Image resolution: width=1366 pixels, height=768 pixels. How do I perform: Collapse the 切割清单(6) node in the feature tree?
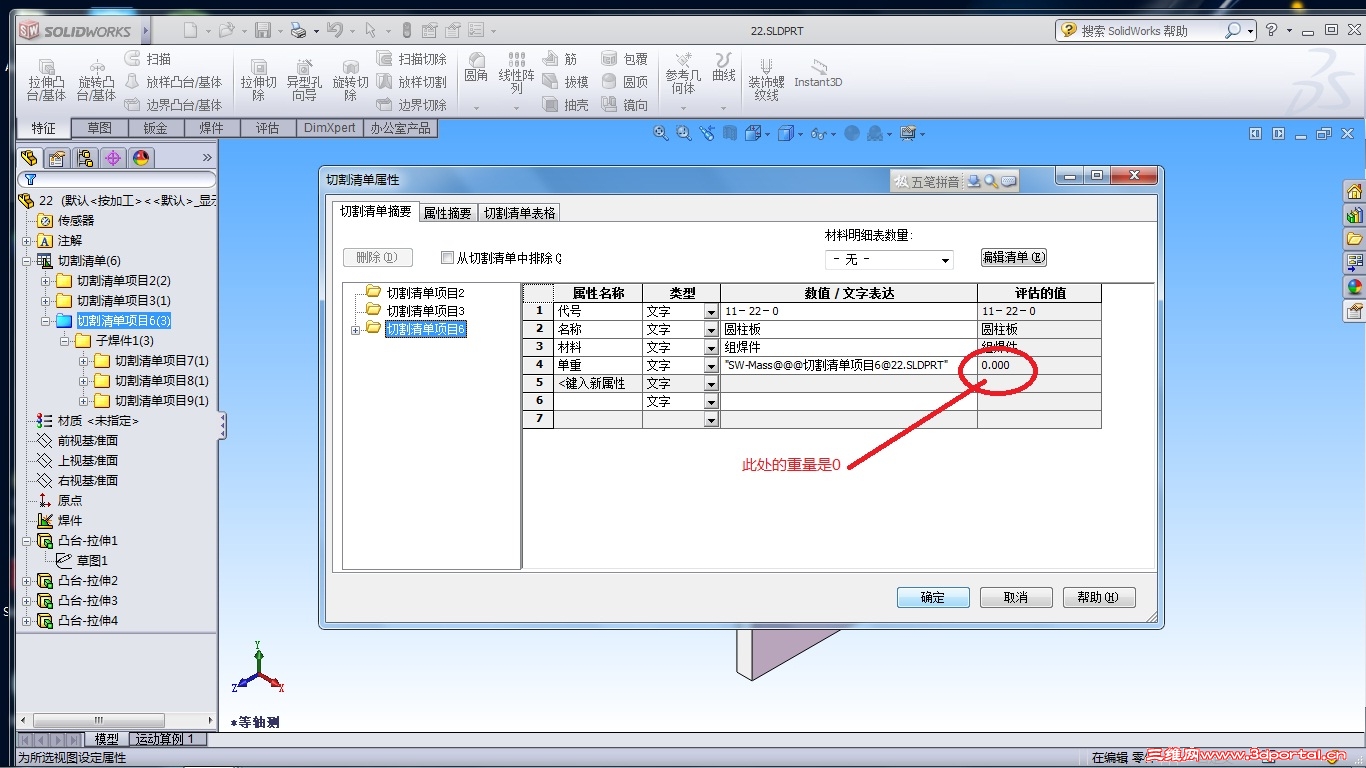(x=27, y=261)
